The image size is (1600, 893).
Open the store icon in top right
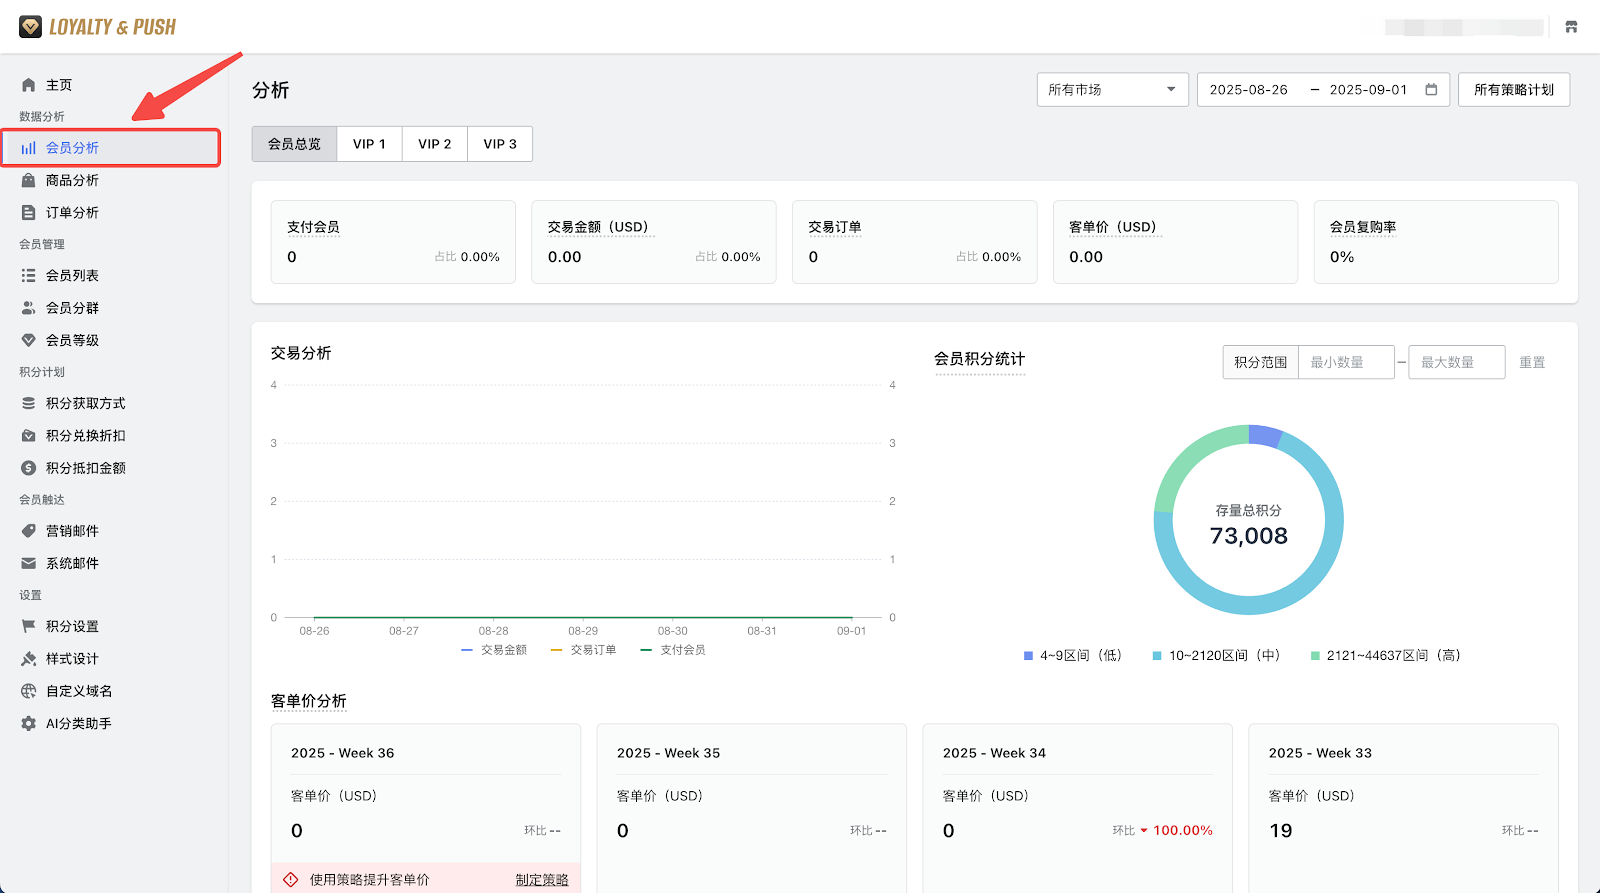[1571, 27]
